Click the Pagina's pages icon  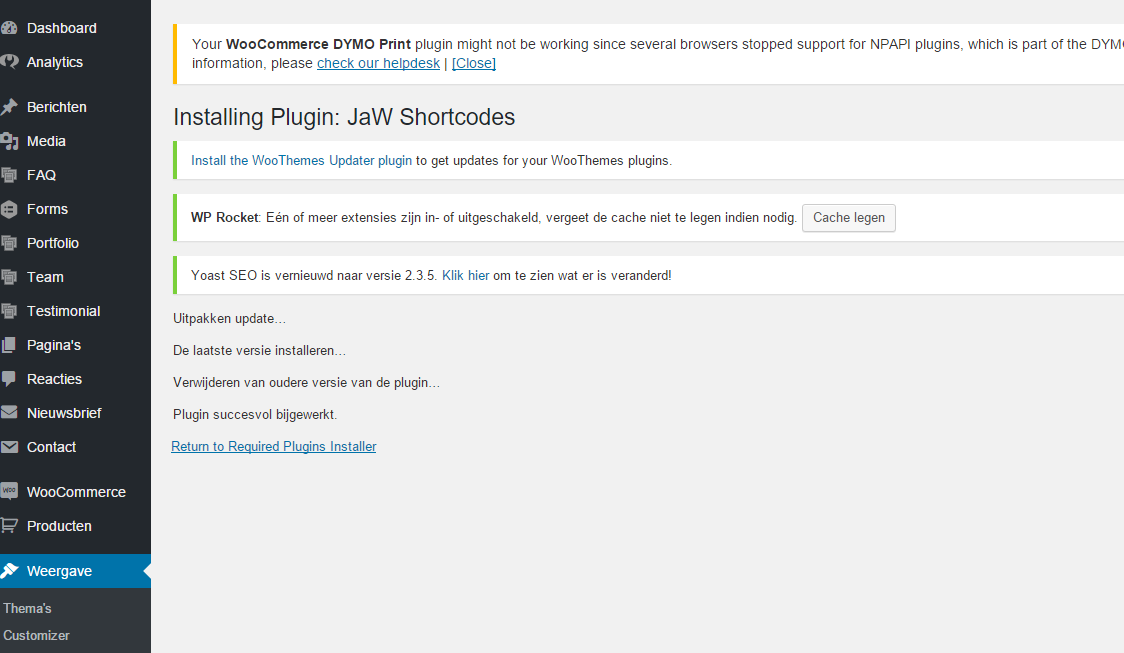pos(9,345)
